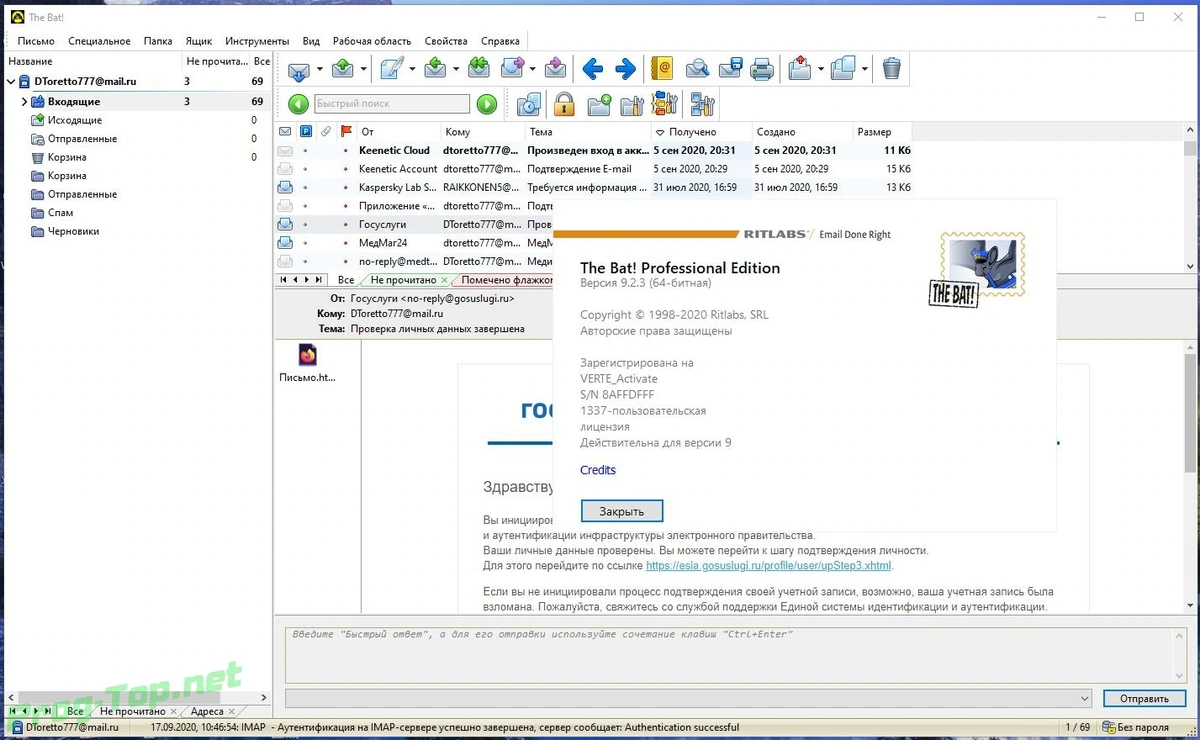Image resolution: width=1200 pixels, height=740 pixels.
Task: Print the message with the printer icon
Action: (x=762, y=69)
